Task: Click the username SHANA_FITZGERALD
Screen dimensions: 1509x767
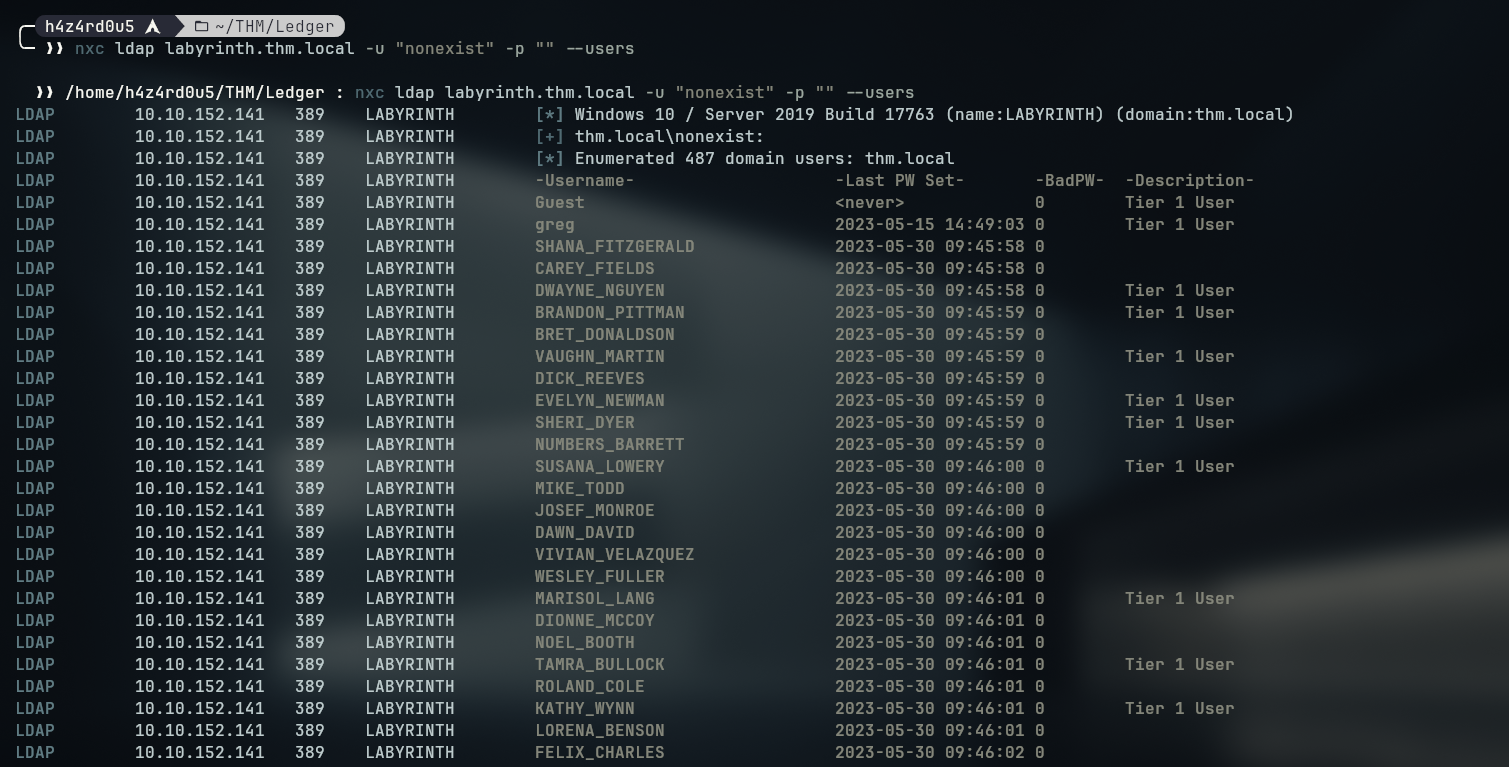Action: 614,246
